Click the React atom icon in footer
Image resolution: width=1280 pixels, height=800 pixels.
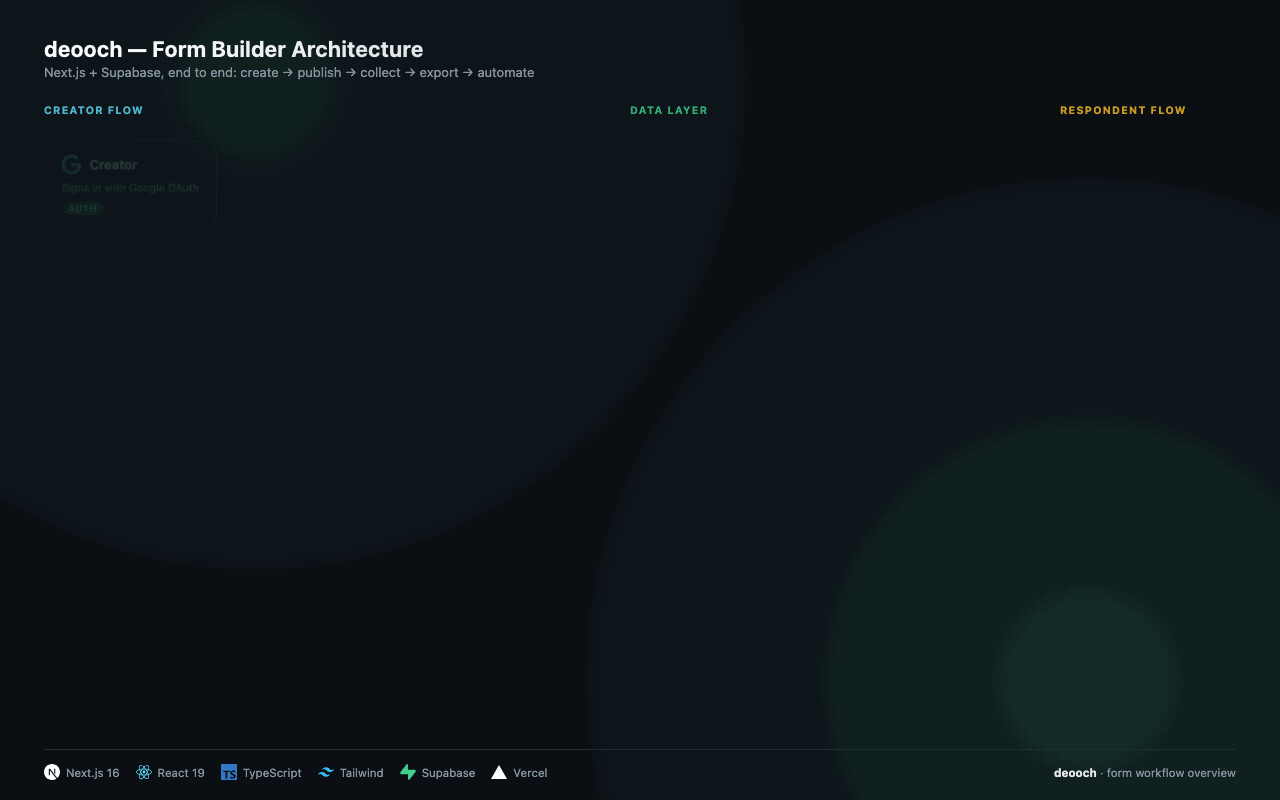(144, 773)
